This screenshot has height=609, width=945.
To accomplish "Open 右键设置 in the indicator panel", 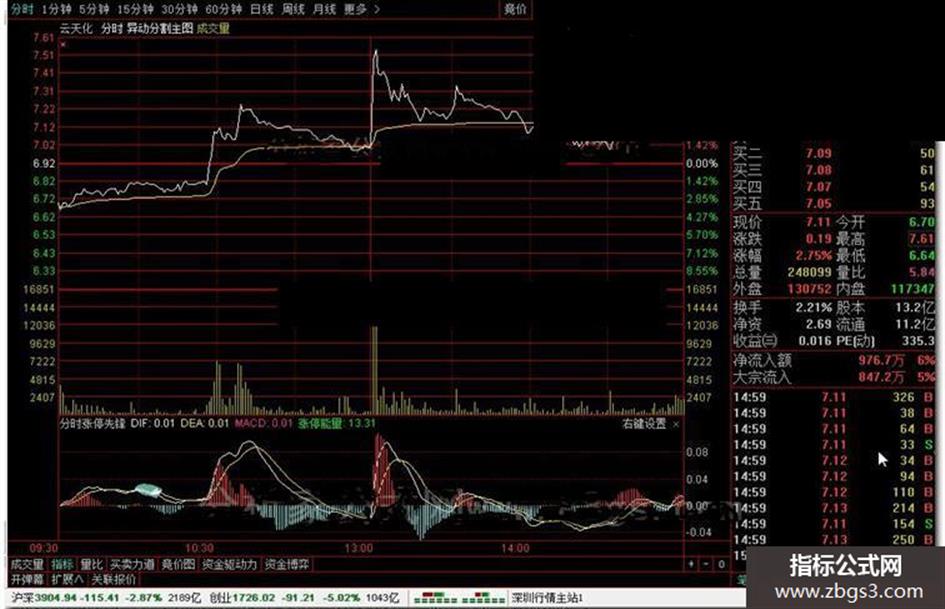I will click(x=644, y=424).
